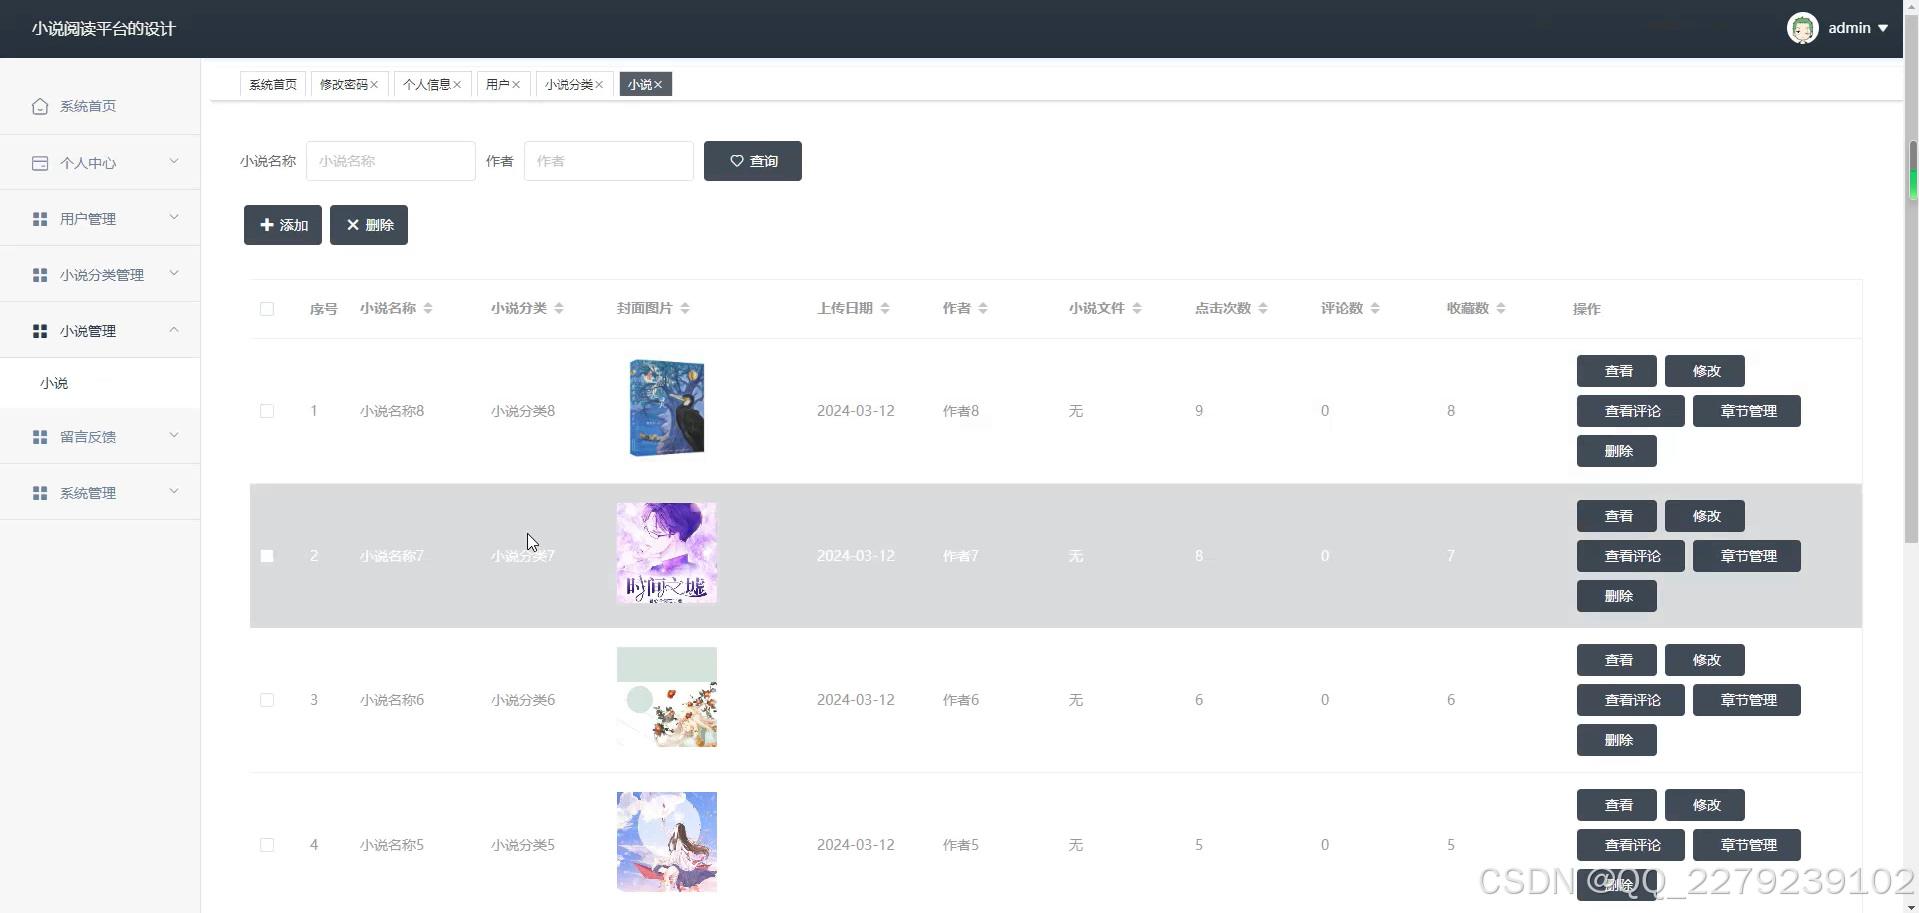The height and width of the screenshot is (913, 1919).
Task: Select the 小说分类管理 sidebar icon
Action: tap(40, 274)
